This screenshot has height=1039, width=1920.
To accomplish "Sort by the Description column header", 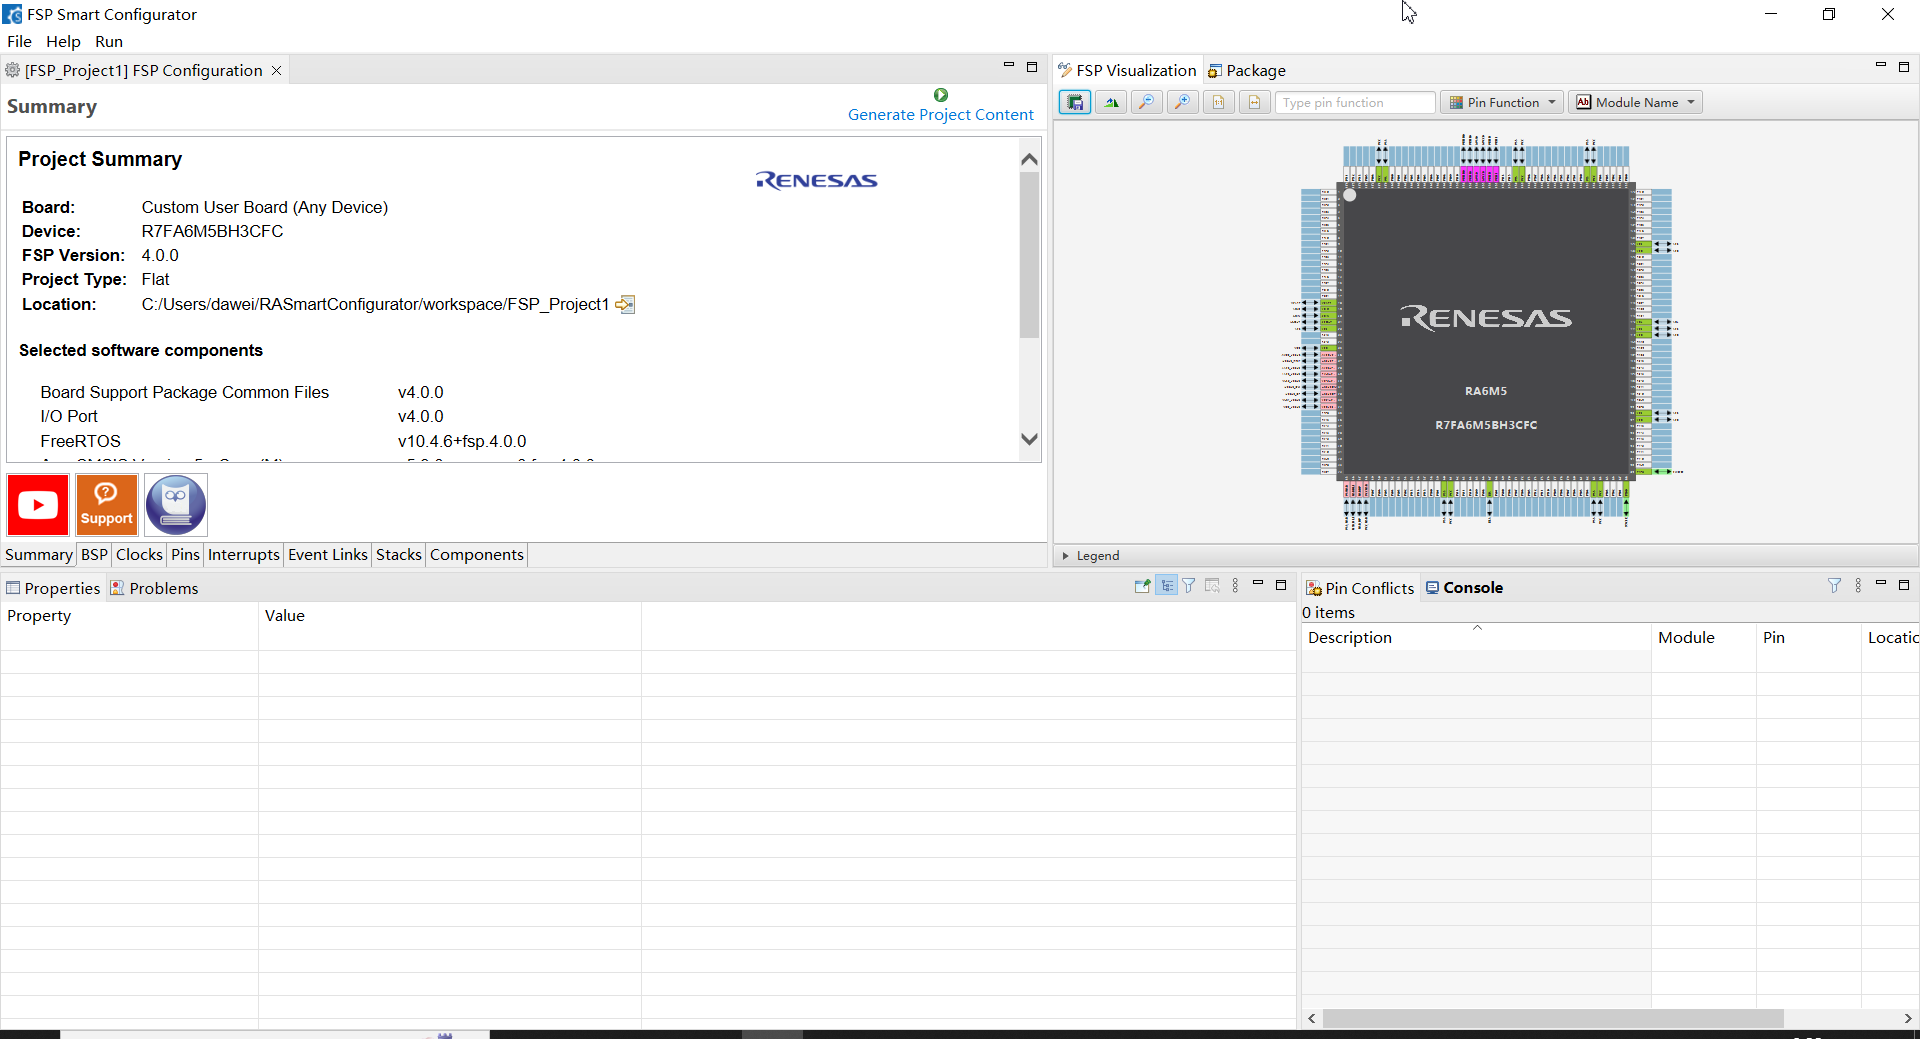I will pos(1476,637).
